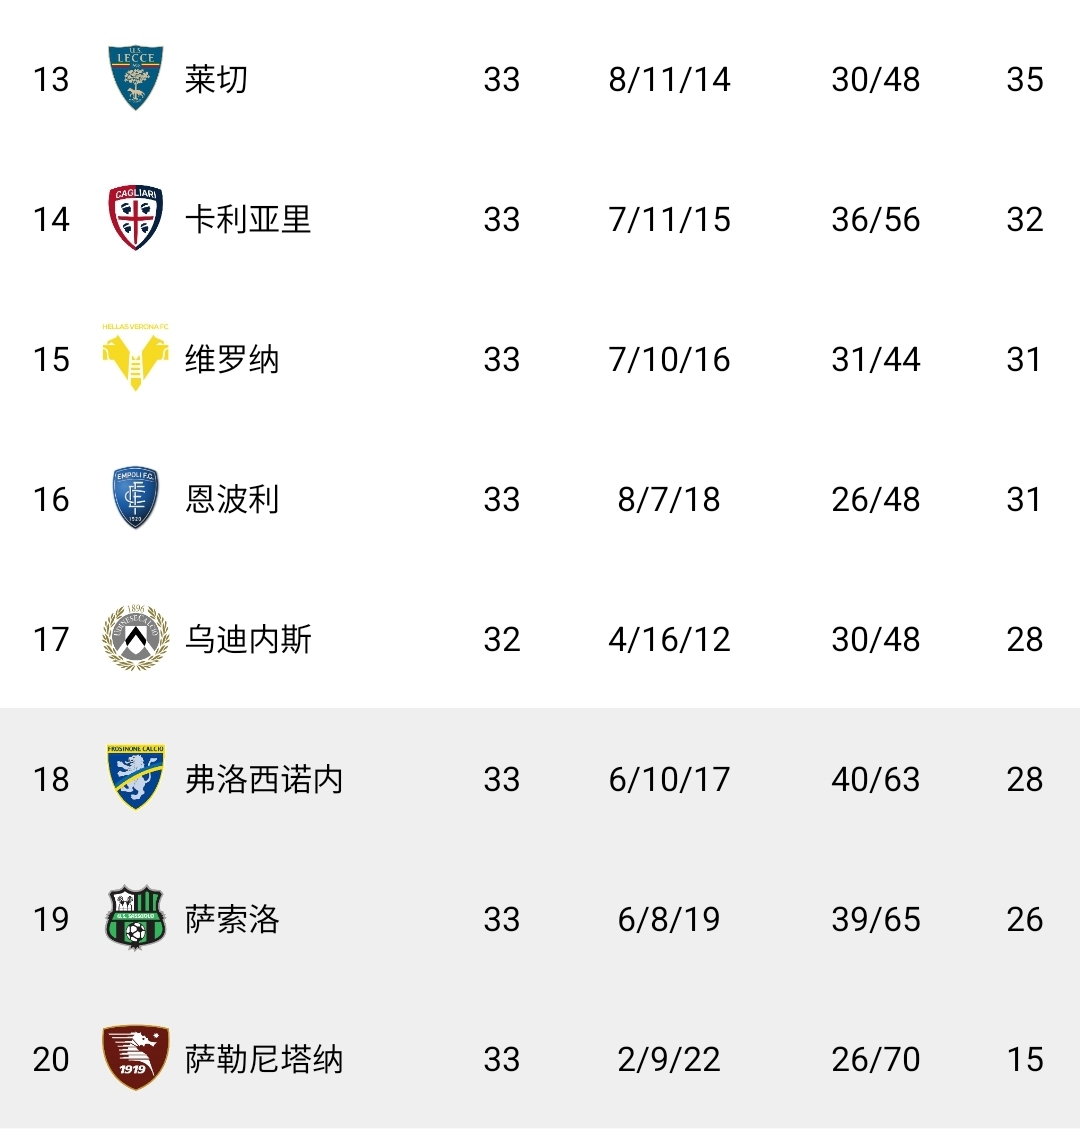This screenshot has height=1129, width=1080.
Task: Select the green Sassuolo crest
Action: 135,918
